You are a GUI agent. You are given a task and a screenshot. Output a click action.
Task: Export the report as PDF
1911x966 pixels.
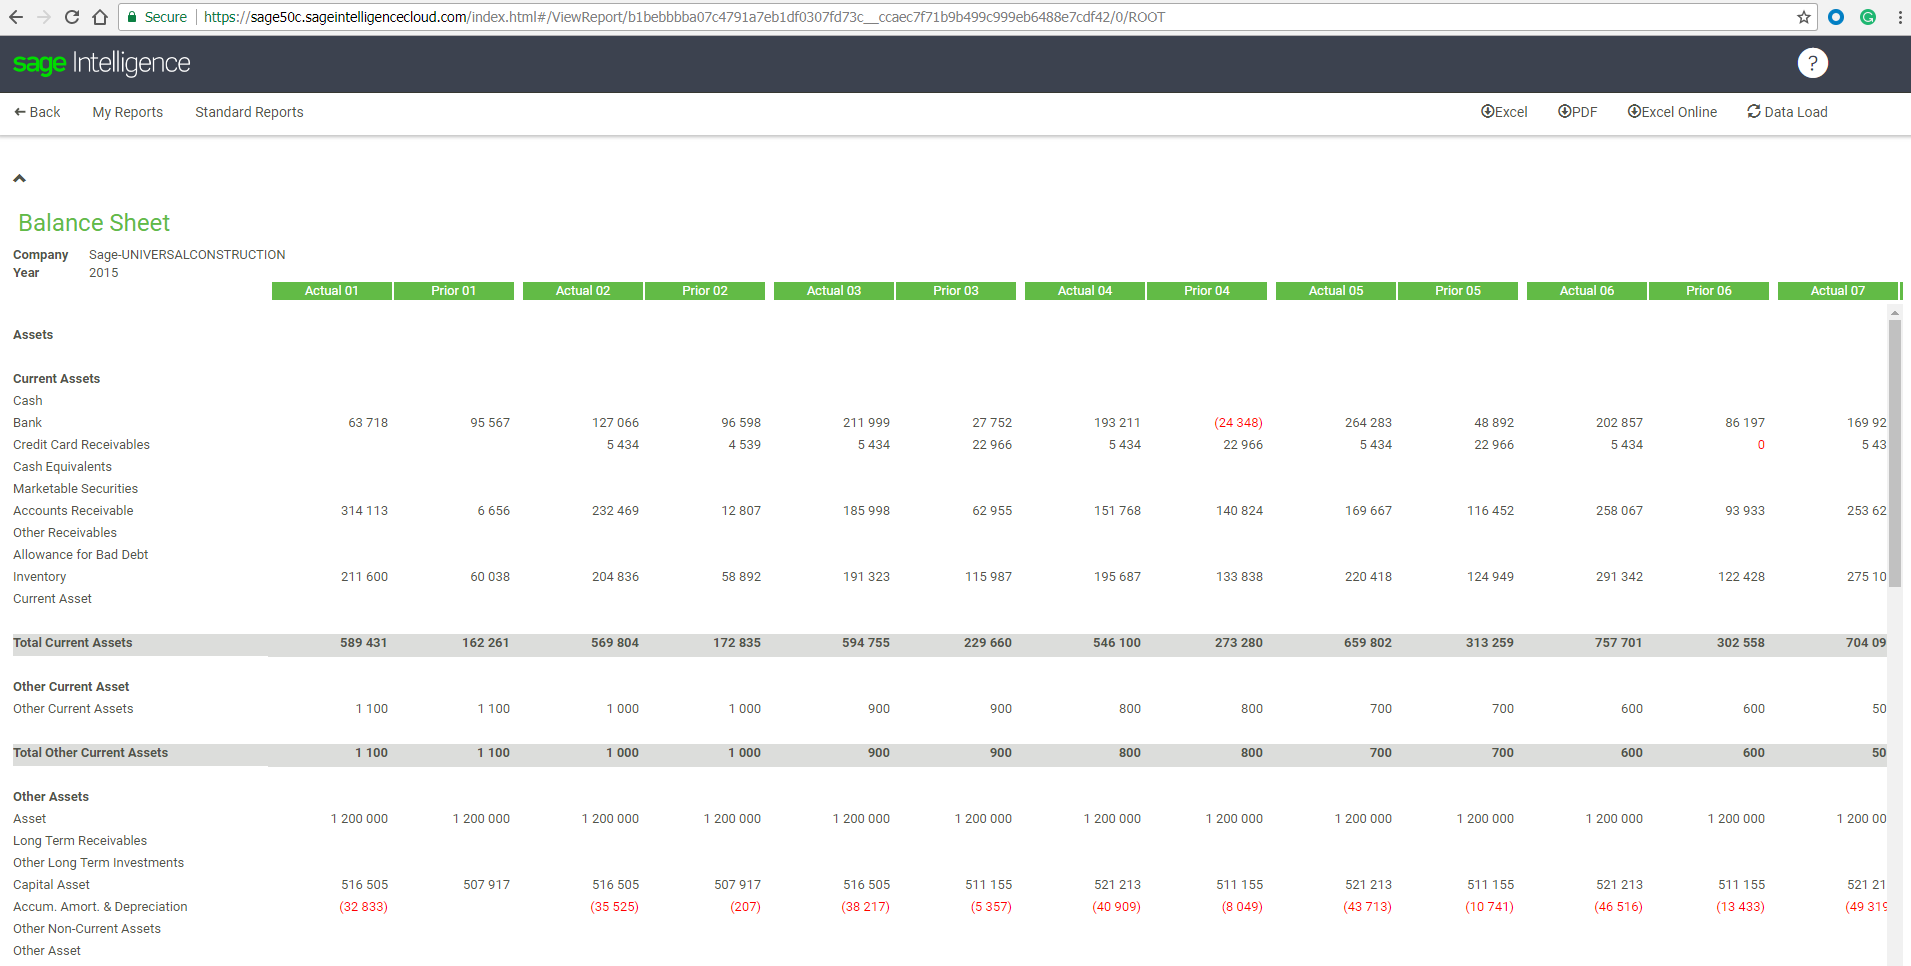[x=1577, y=112]
